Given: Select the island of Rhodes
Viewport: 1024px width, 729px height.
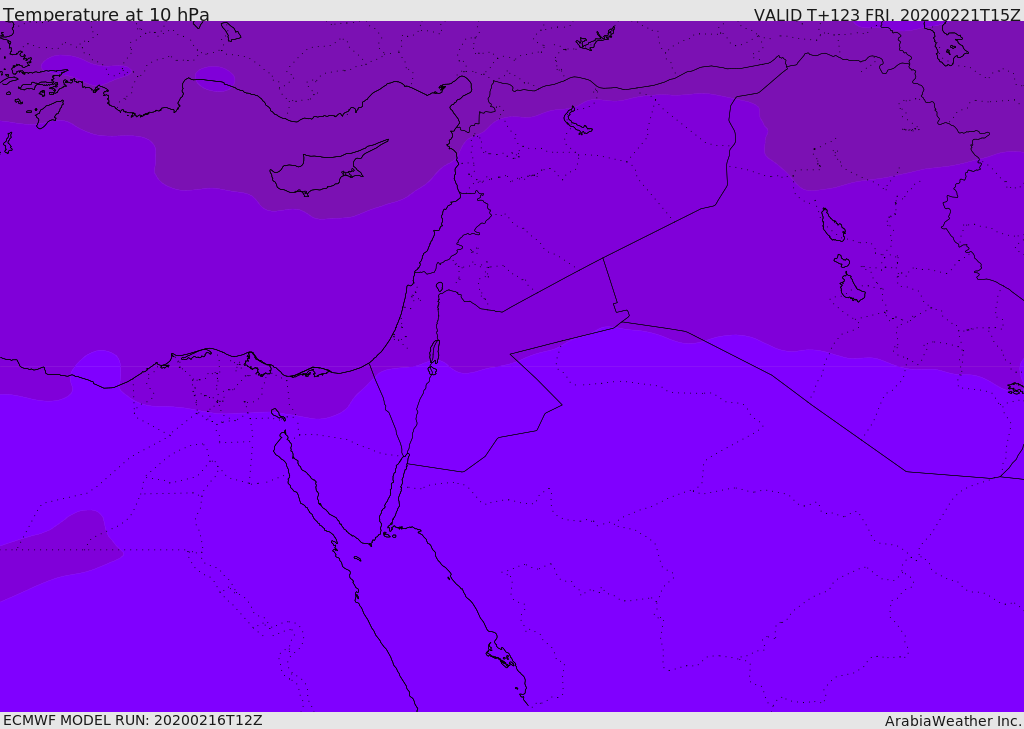Looking at the screenshot, I should click(x=49, y=114).
